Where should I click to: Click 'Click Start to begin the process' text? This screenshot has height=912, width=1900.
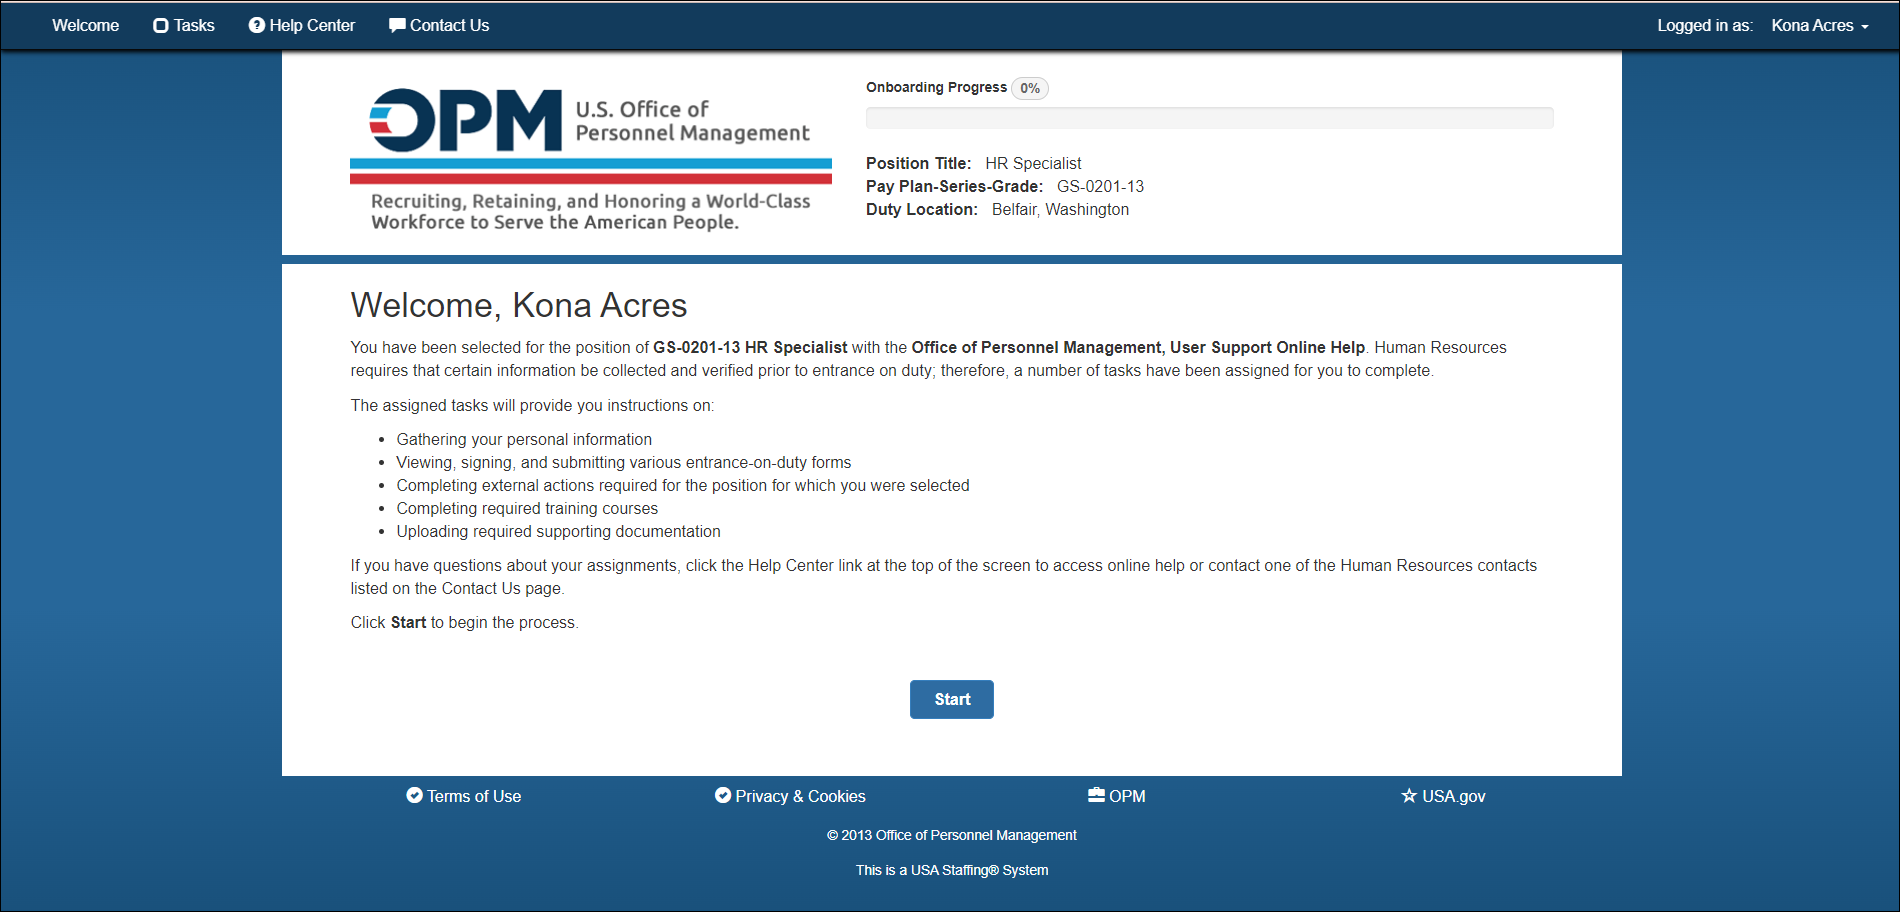(464, 622)
